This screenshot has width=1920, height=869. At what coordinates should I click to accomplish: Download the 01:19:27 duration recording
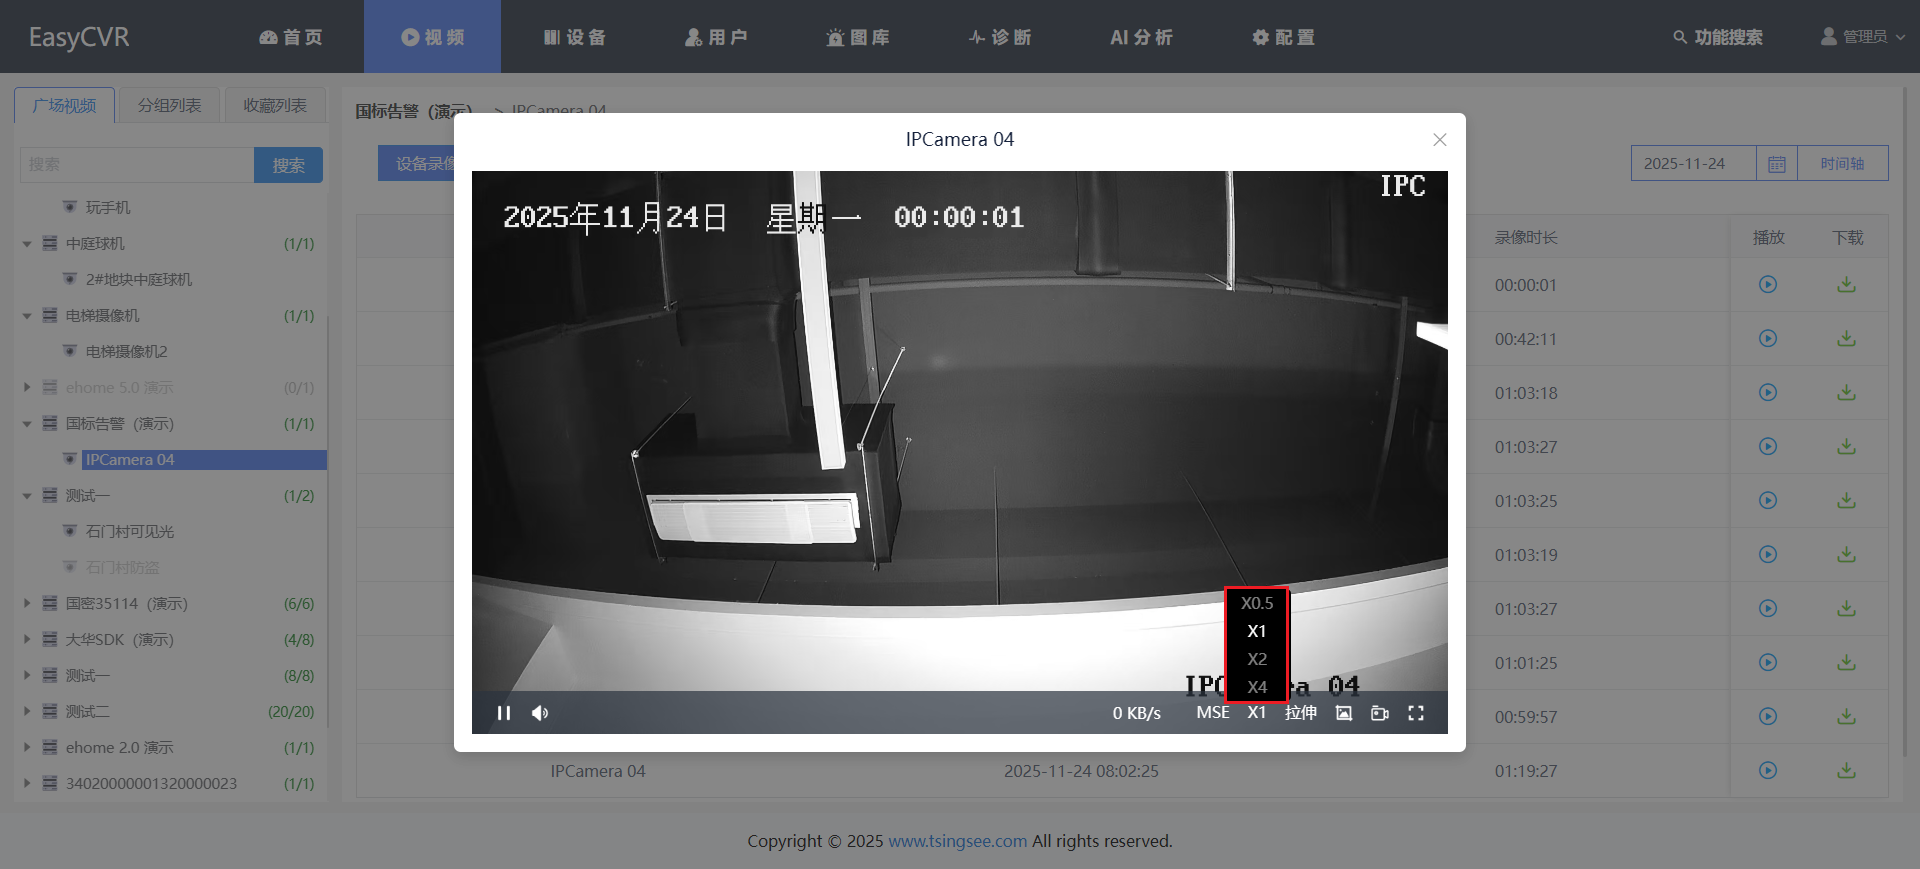1846,771
